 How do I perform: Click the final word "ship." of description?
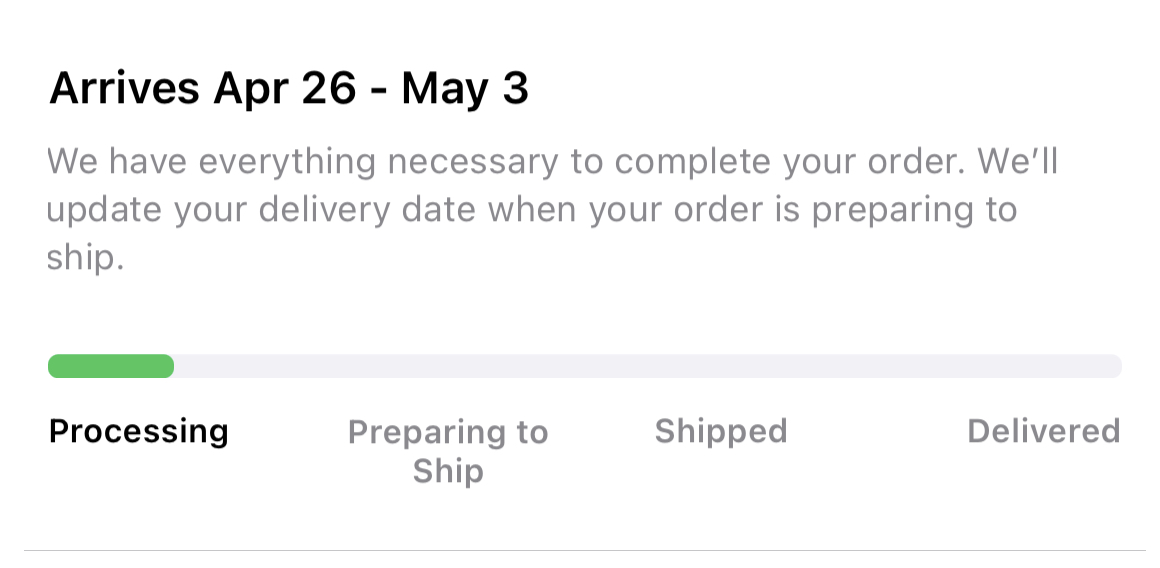click(85, 258)
